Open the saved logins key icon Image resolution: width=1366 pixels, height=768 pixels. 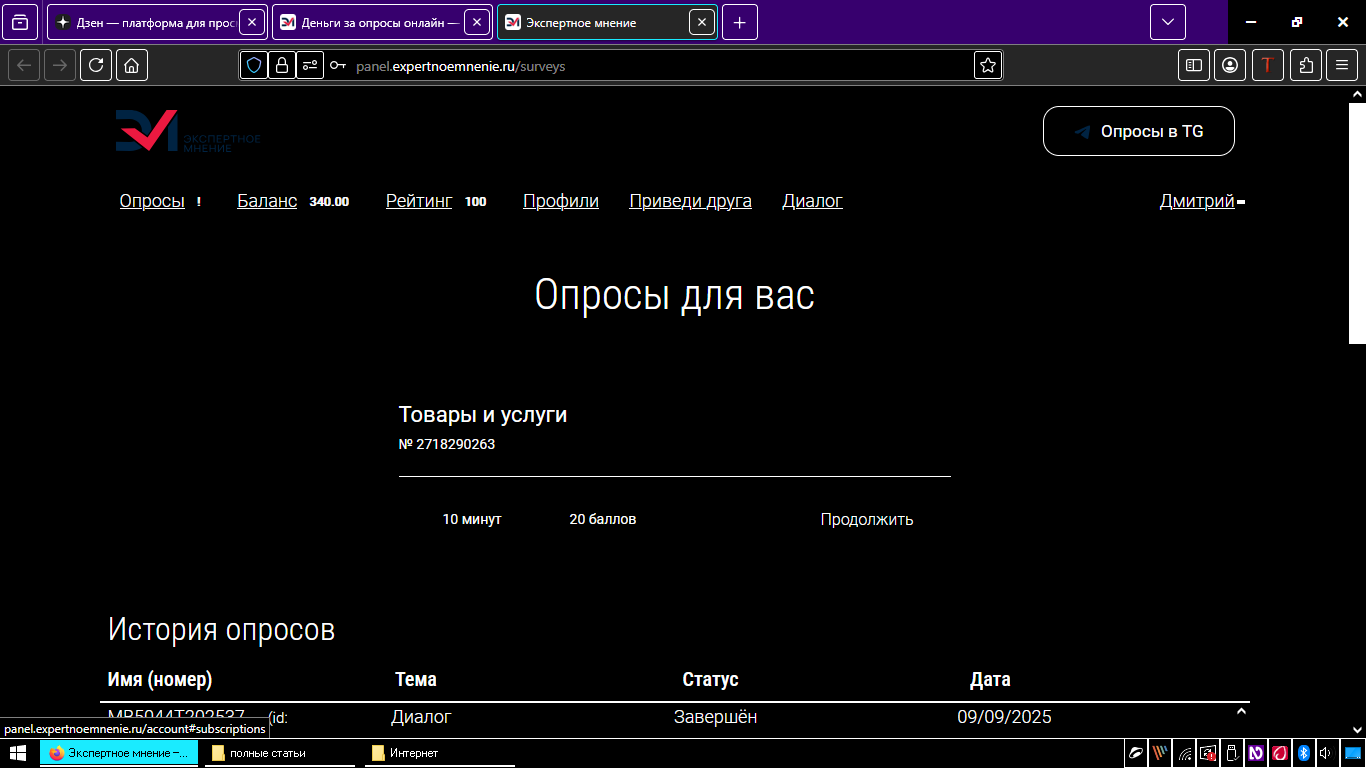click(337, 65)
